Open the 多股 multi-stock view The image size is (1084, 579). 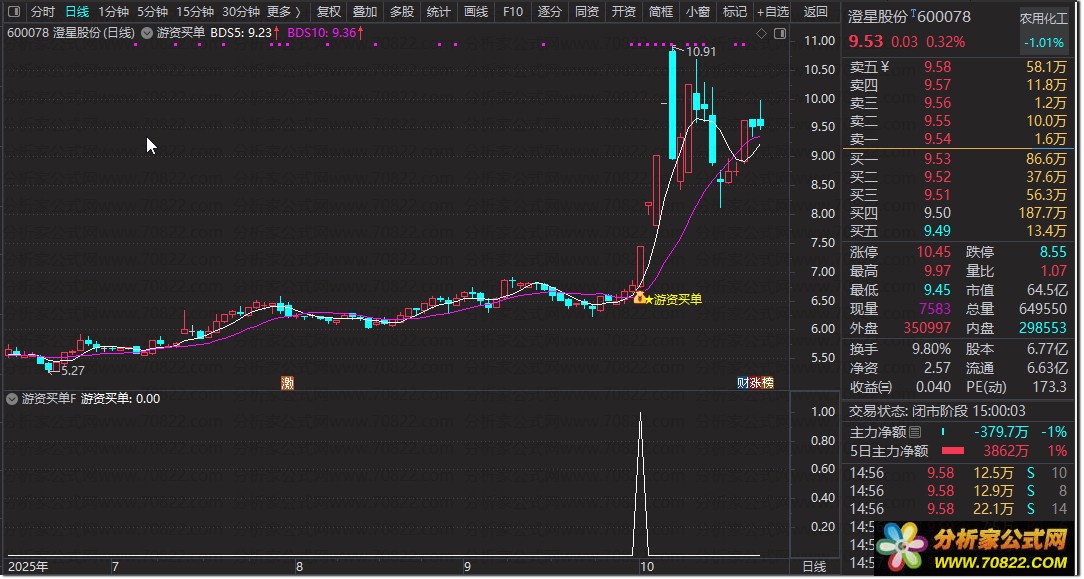pyautogui.click(x=402, y=12)
